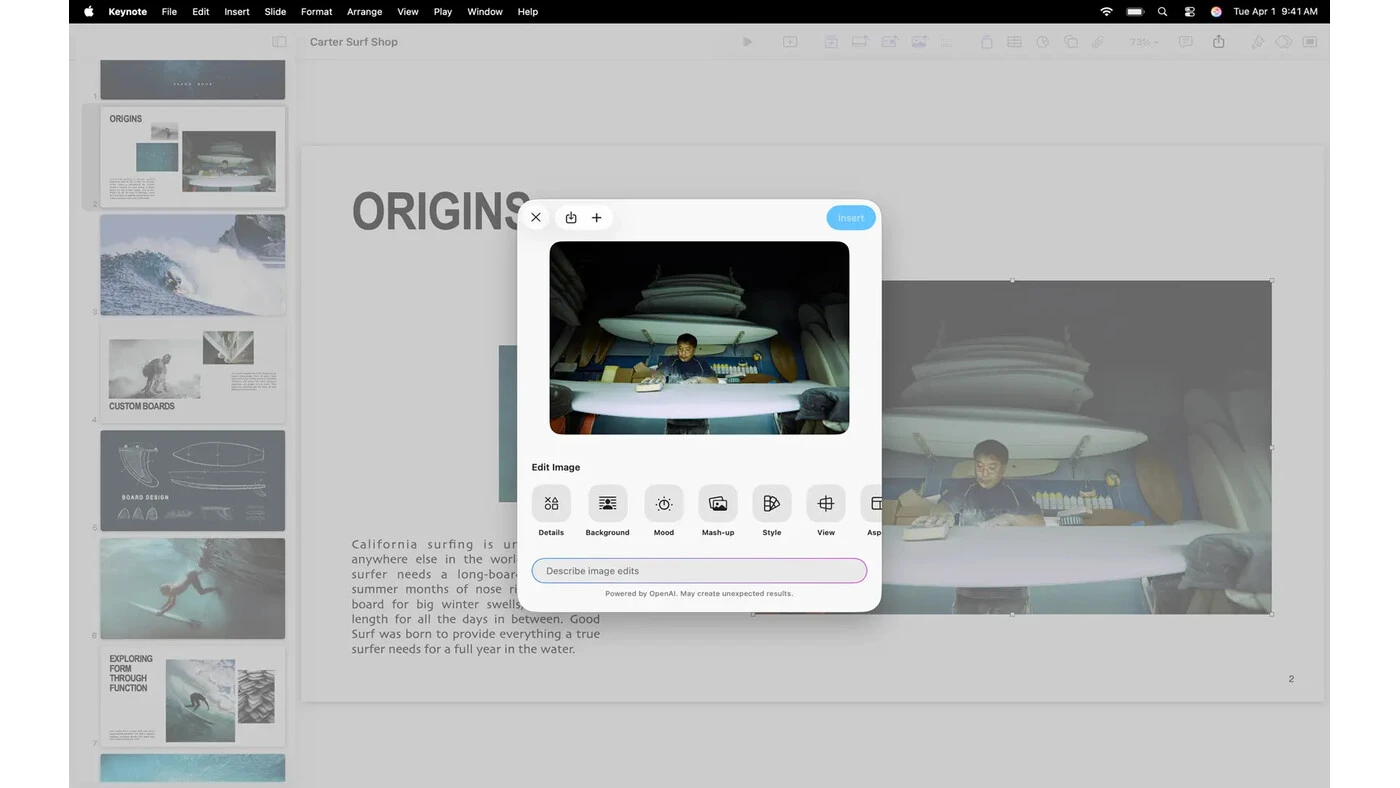Image resolution: width=1400 pixels, height=788 pixels.
Task: Close the Edit Image dialog
Action: (536, 217)
